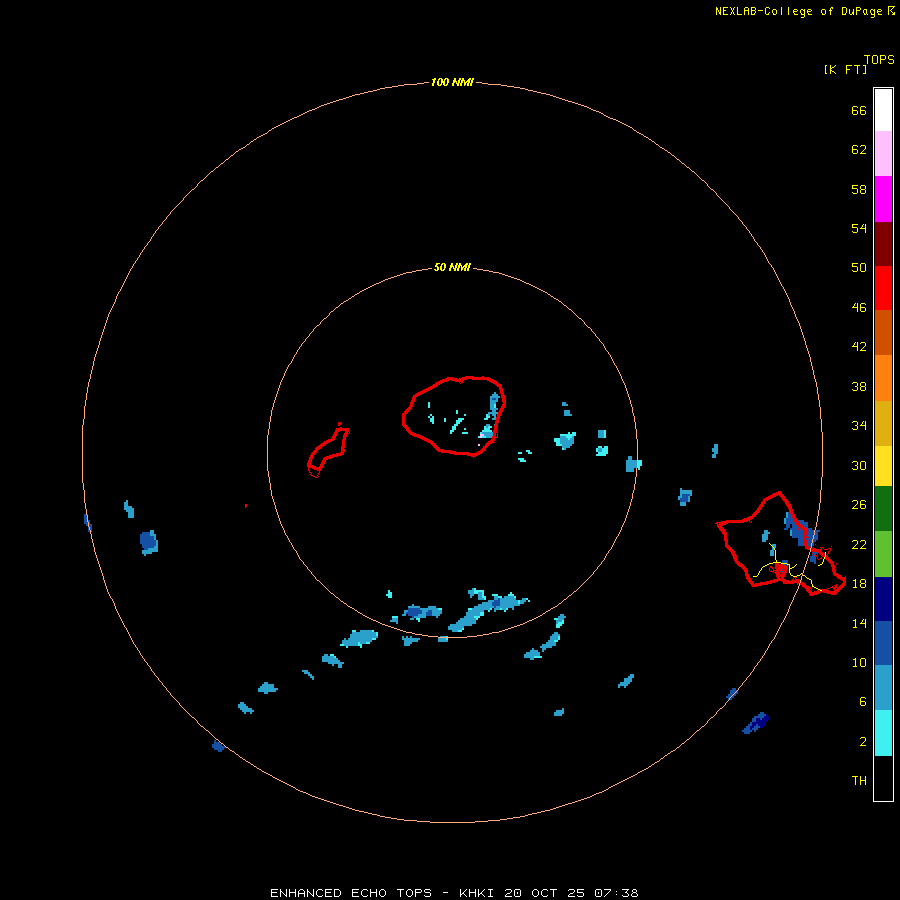Click the medium blue 10 kft swatch
The width and height of the screenshot is (900, 900).
[x=883, y=643]
